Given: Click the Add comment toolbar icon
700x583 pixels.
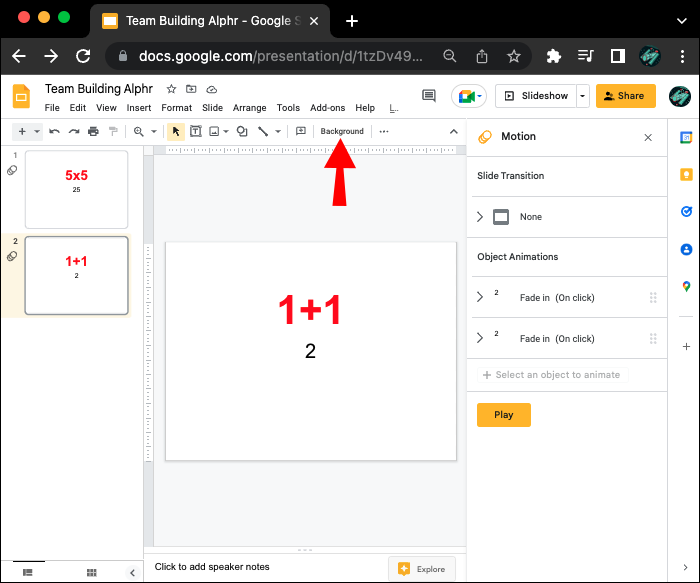Looking at the screenshot, I should (301, 131).
